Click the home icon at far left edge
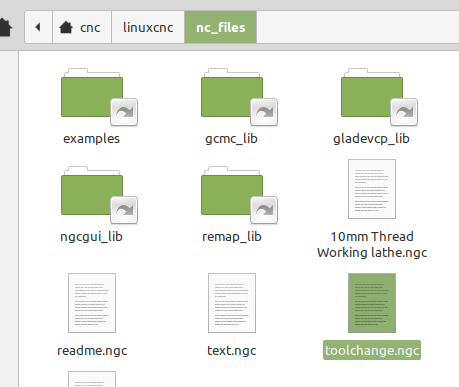Image resolution: width=459 pixels, height=387 pixels. [5, 27]
